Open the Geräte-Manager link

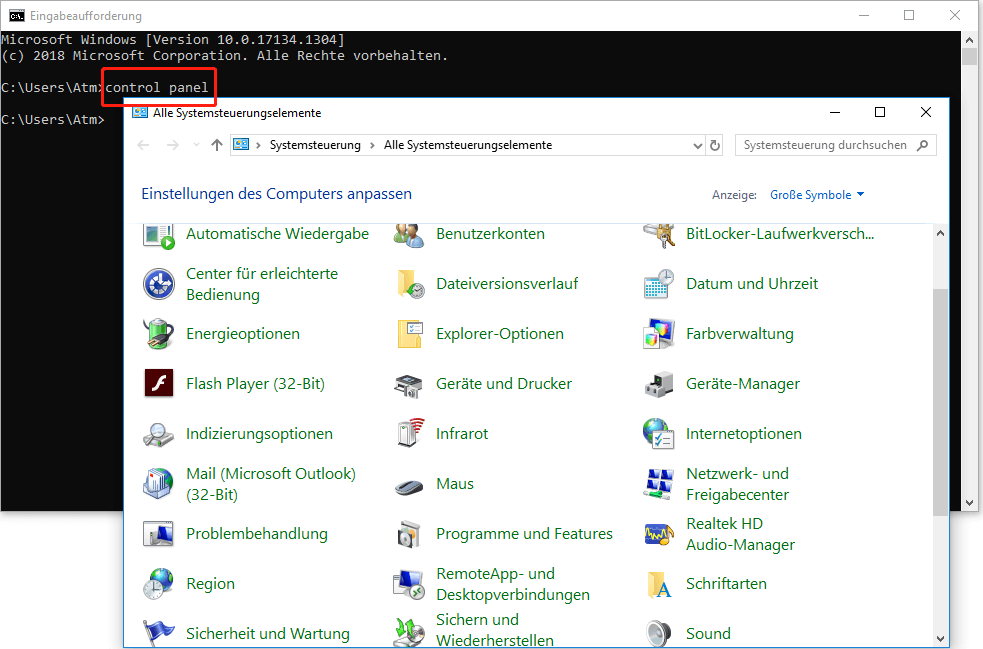pyautogui.click(x=743, y=384)
